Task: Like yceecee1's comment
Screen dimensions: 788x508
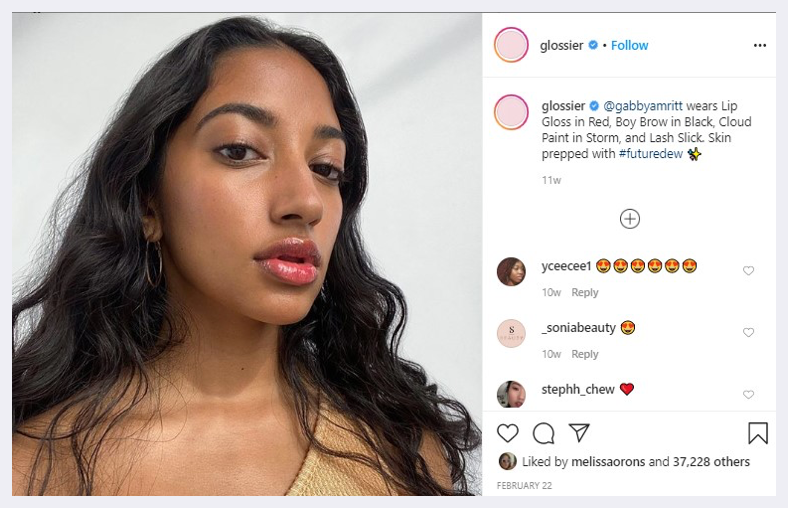Action: coord(748,271)
